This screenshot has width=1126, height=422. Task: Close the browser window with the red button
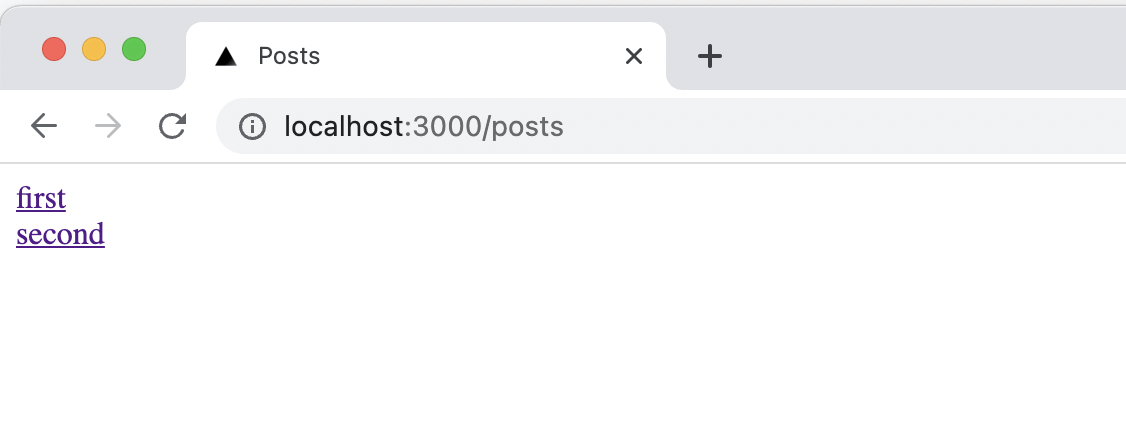pos(54,49)
